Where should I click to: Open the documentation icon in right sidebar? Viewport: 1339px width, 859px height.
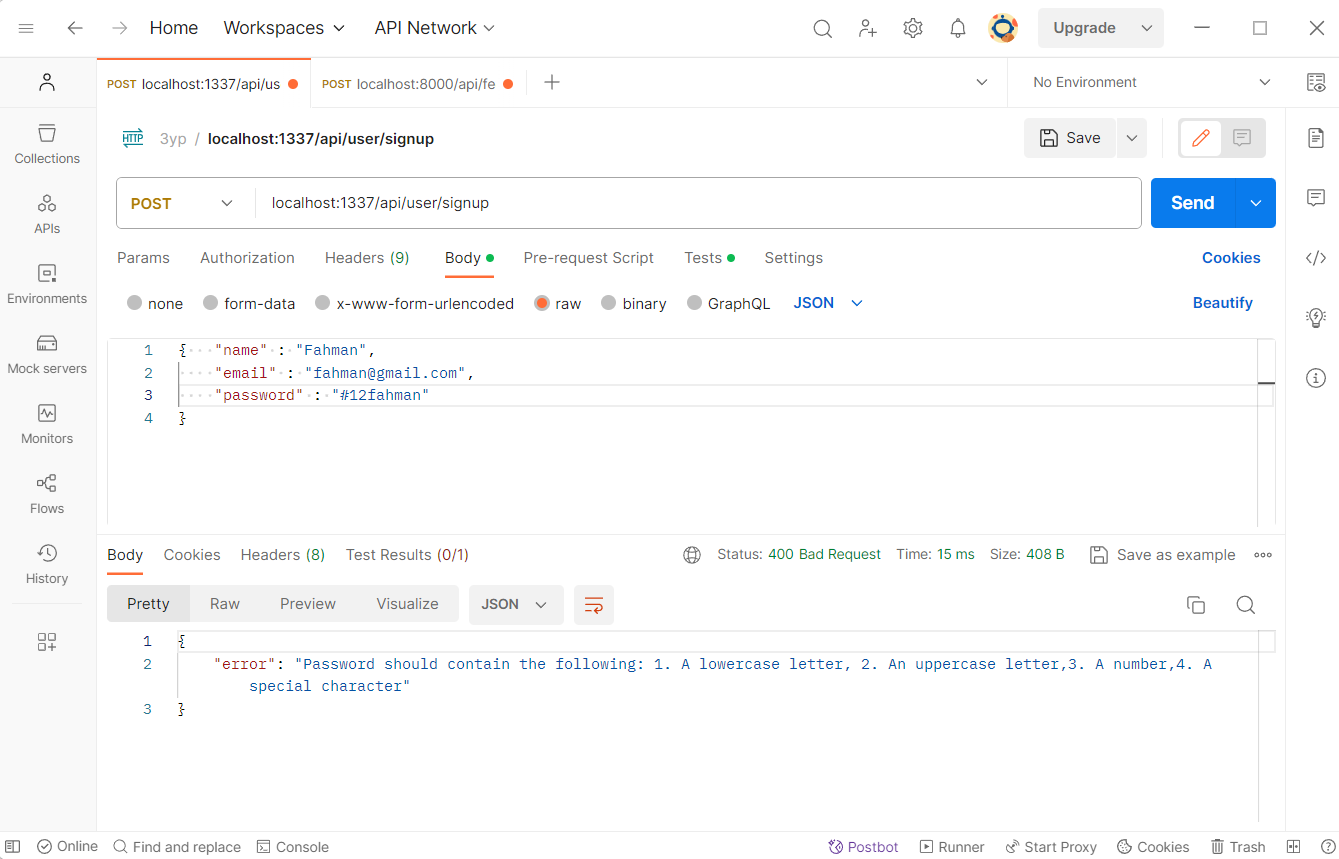tap(1316, 138)
